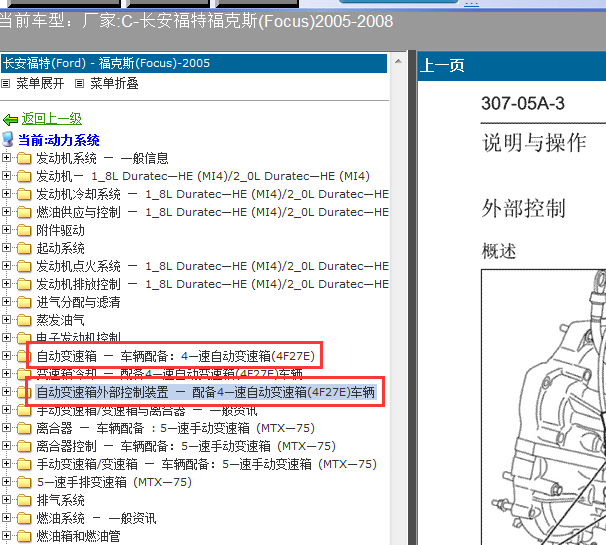606x545 pixels.
Task: Open 燃油系统 一般资讯 item
Action: (96, 518)
